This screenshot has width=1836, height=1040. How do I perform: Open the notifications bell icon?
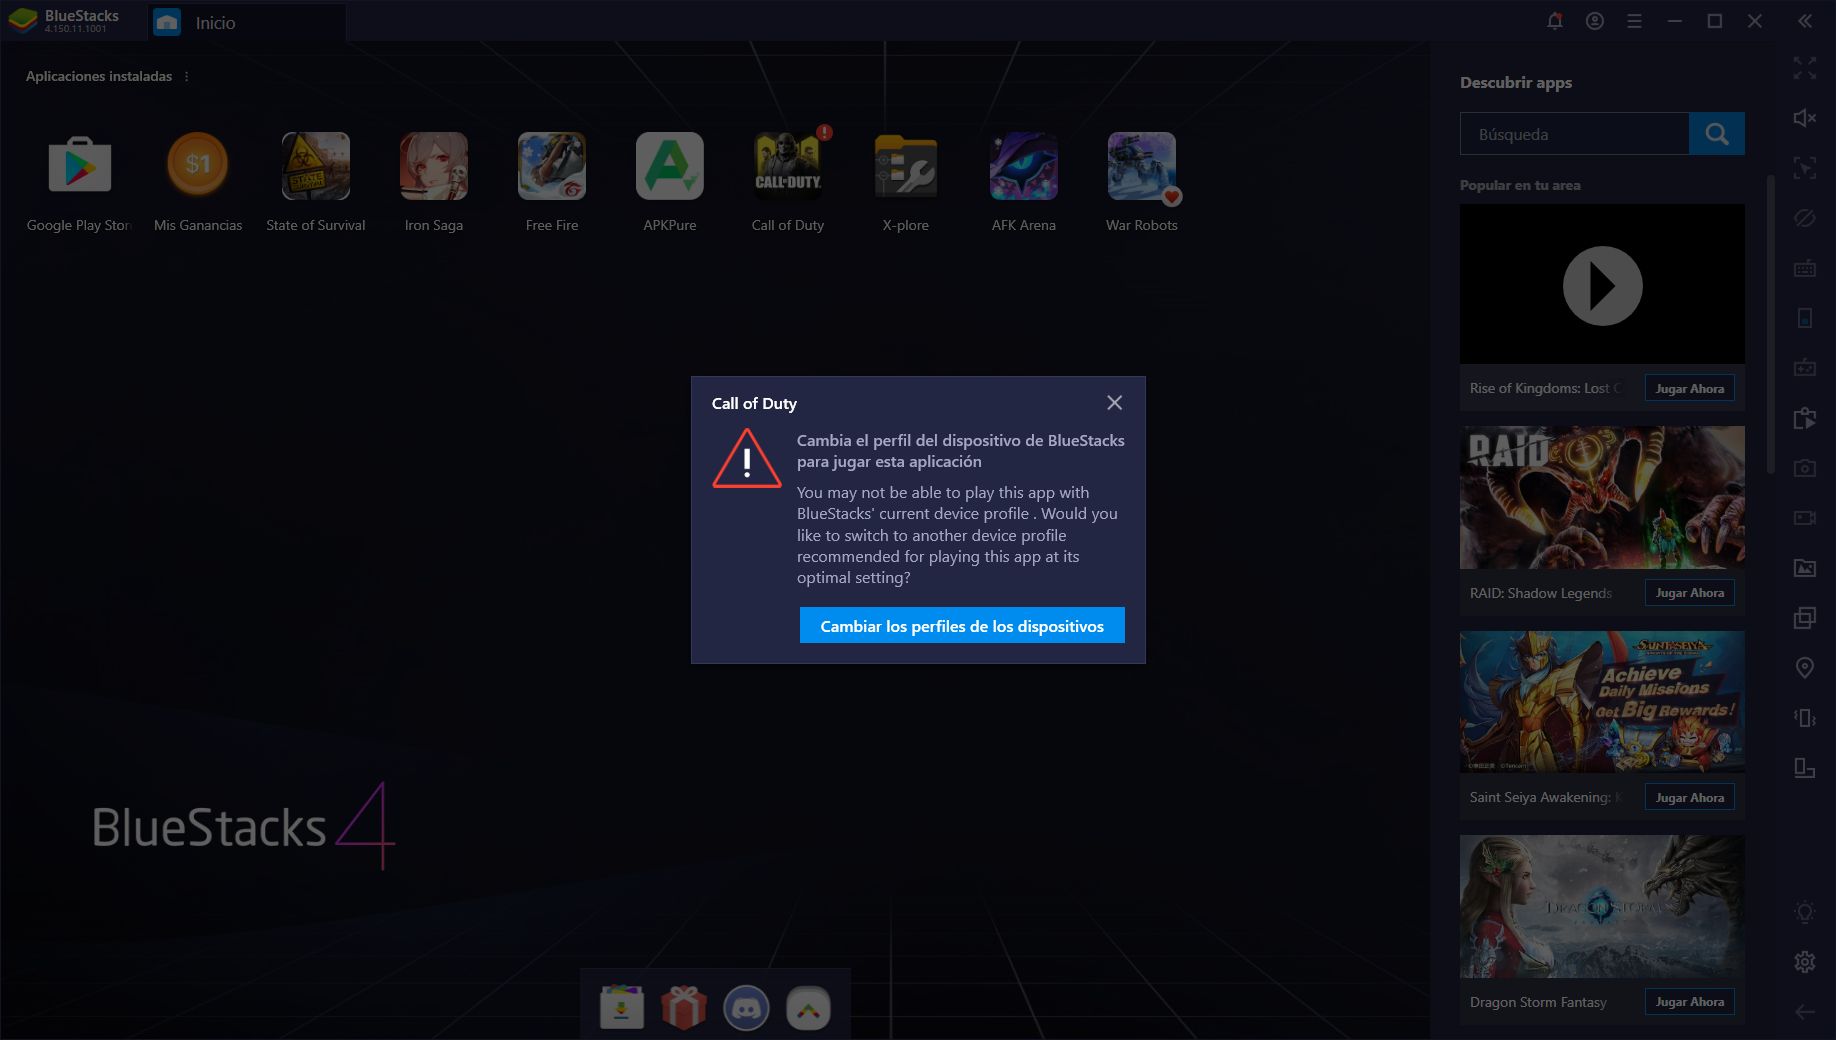click(x=1555, y=21)
